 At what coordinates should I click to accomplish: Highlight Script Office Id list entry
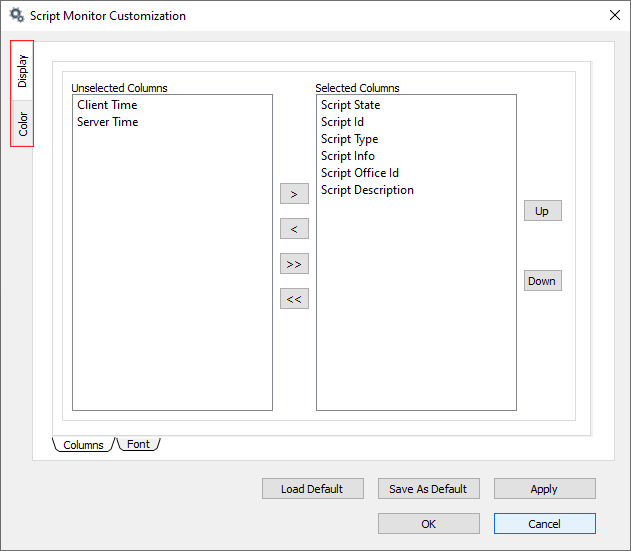(359, 173)
